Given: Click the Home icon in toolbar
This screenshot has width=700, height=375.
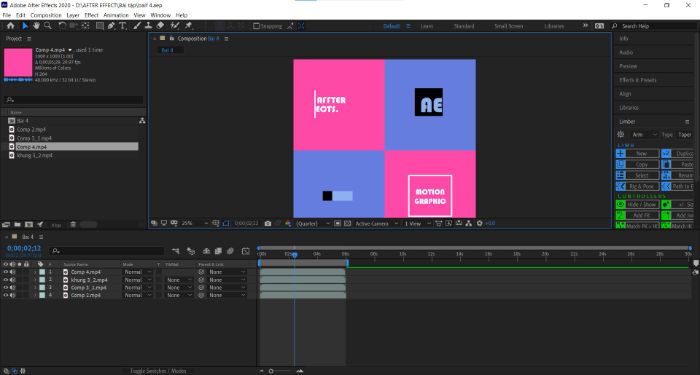Looking at the screenshot, I should tap(11, 26).
